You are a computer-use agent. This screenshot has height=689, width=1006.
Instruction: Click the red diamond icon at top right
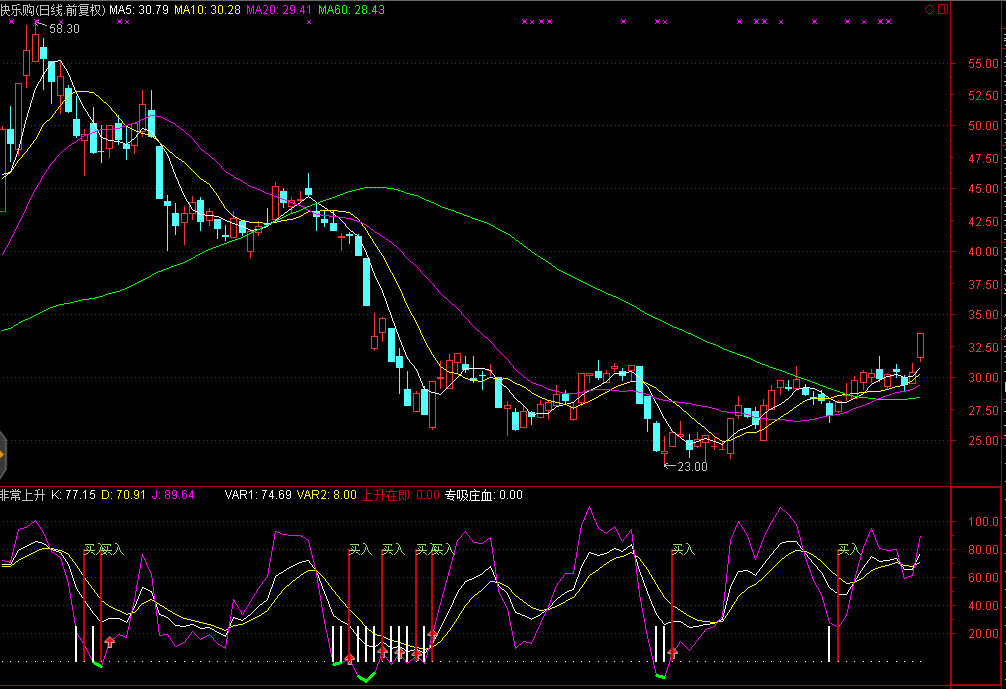tap(929, 9)
